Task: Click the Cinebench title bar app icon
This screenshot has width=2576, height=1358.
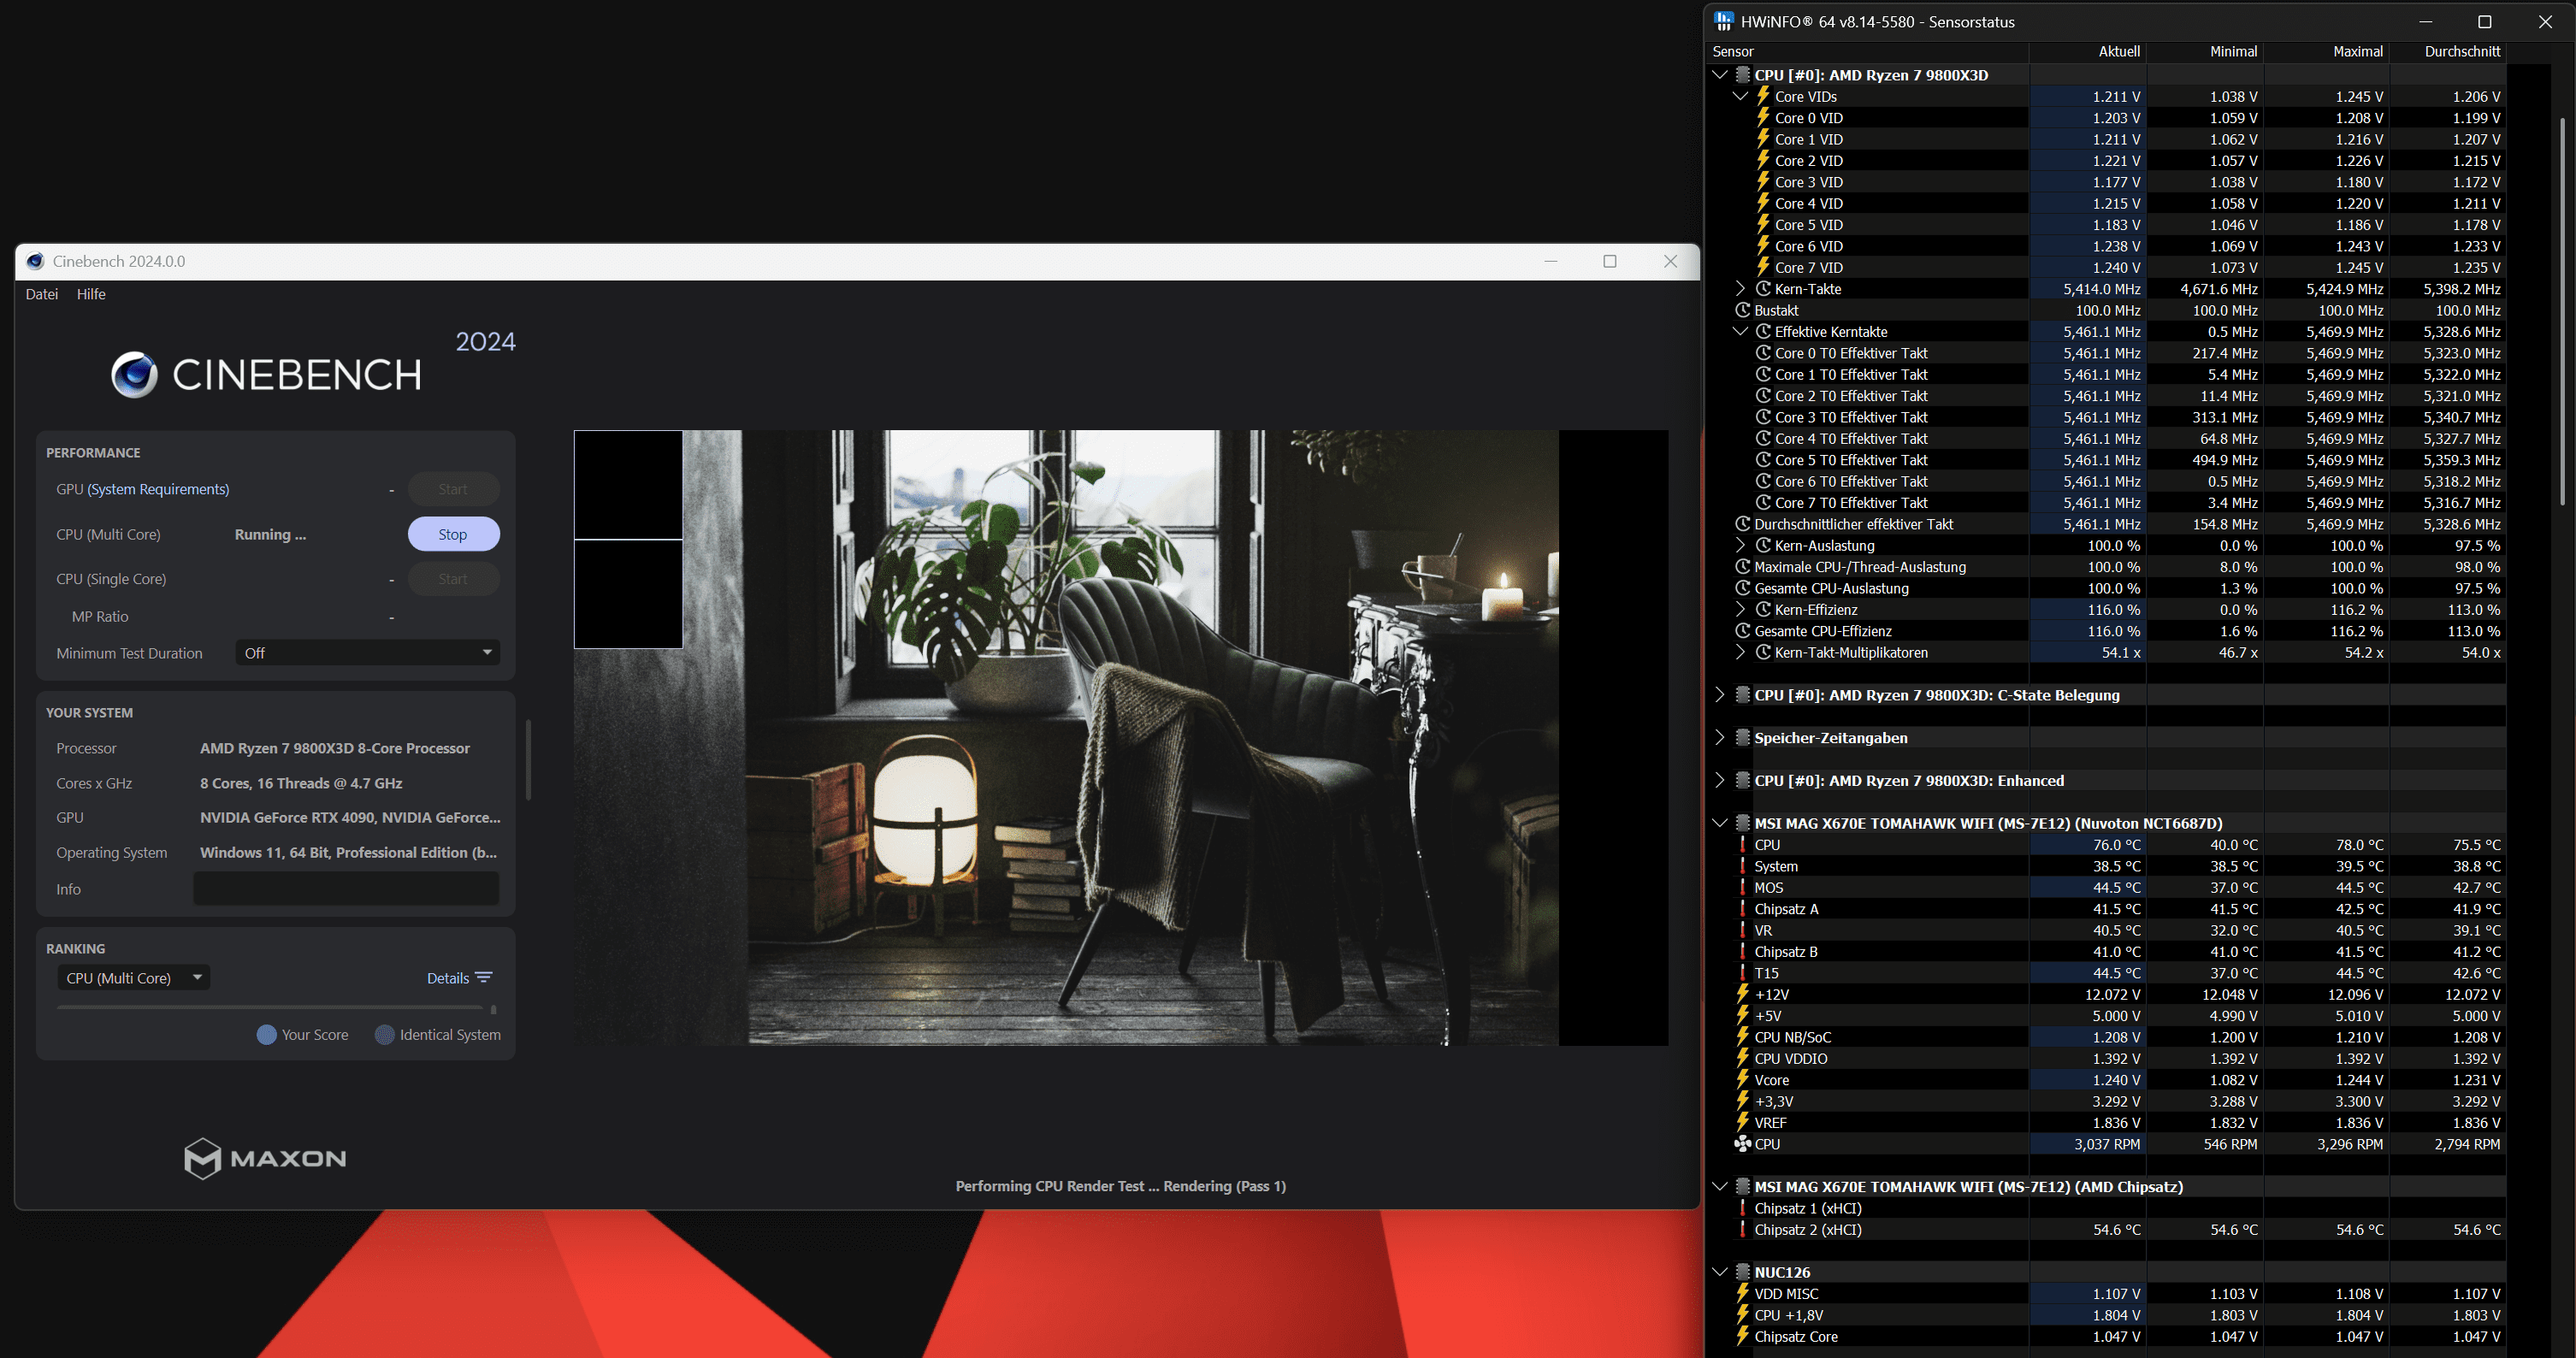Action: [35, 261]
